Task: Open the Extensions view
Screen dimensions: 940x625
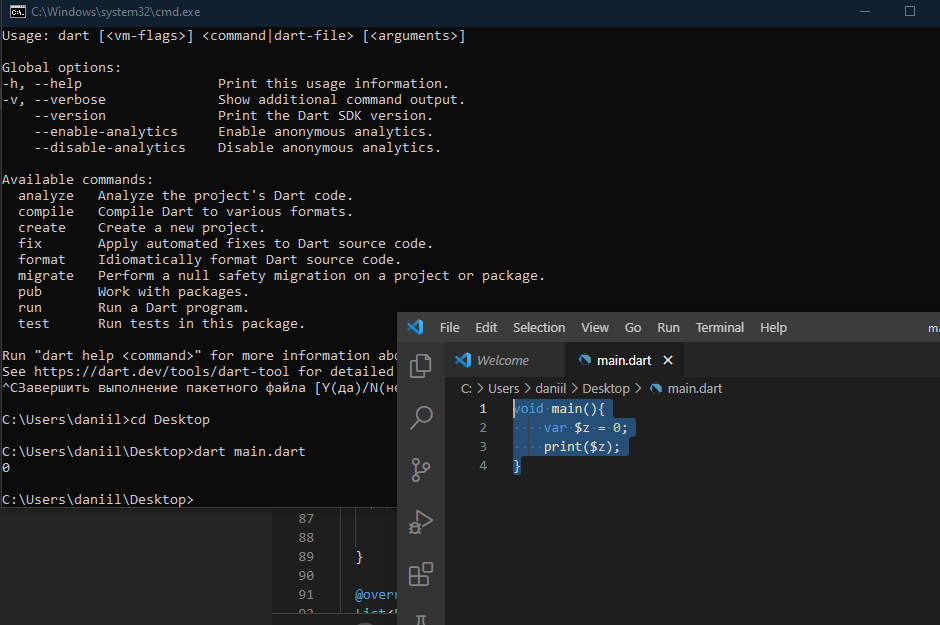Action: tap(420, 573)
